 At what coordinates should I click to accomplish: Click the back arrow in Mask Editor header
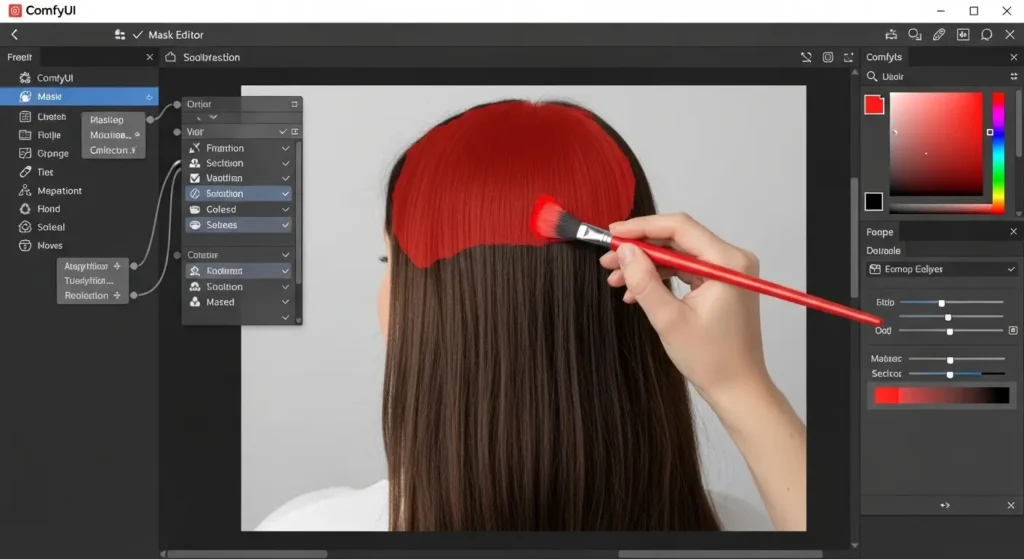(x=14, y=35)
